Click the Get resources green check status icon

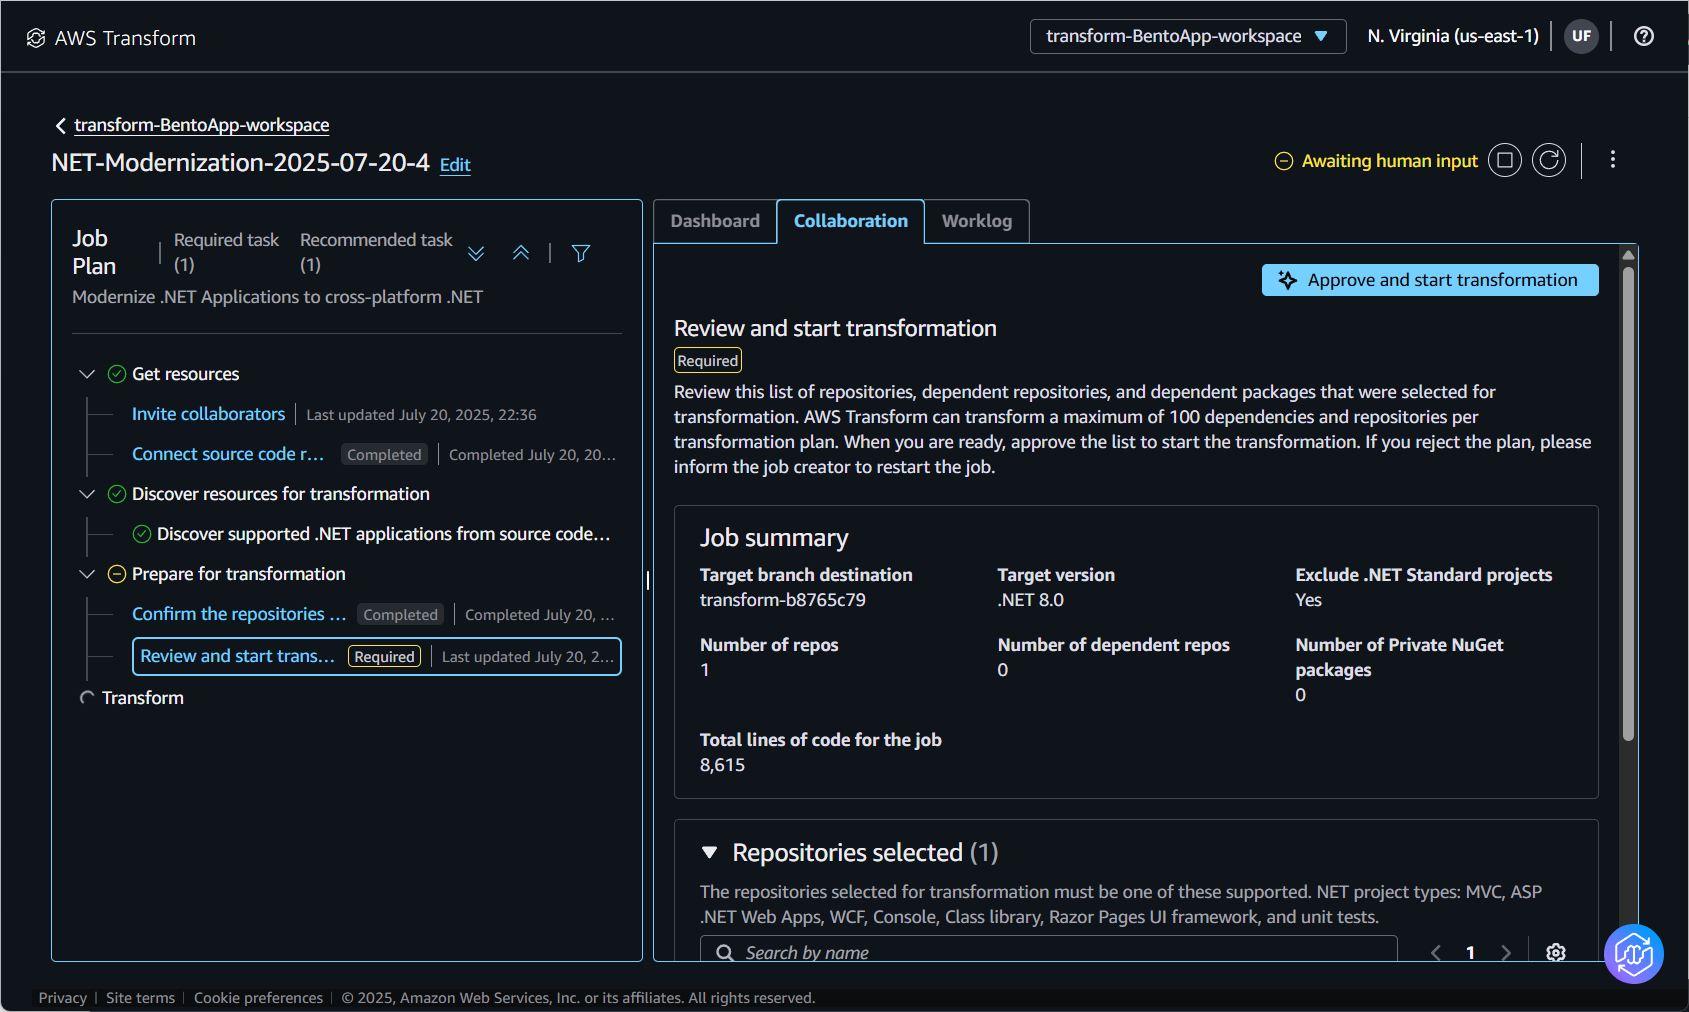[117, 374]
